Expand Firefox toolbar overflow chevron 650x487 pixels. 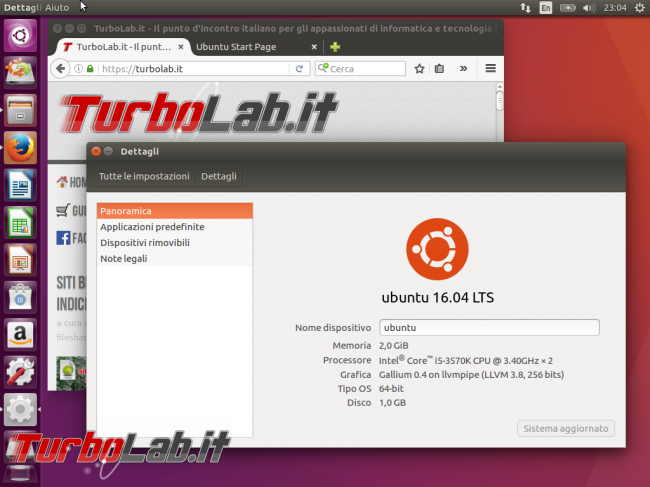[463, 69]
